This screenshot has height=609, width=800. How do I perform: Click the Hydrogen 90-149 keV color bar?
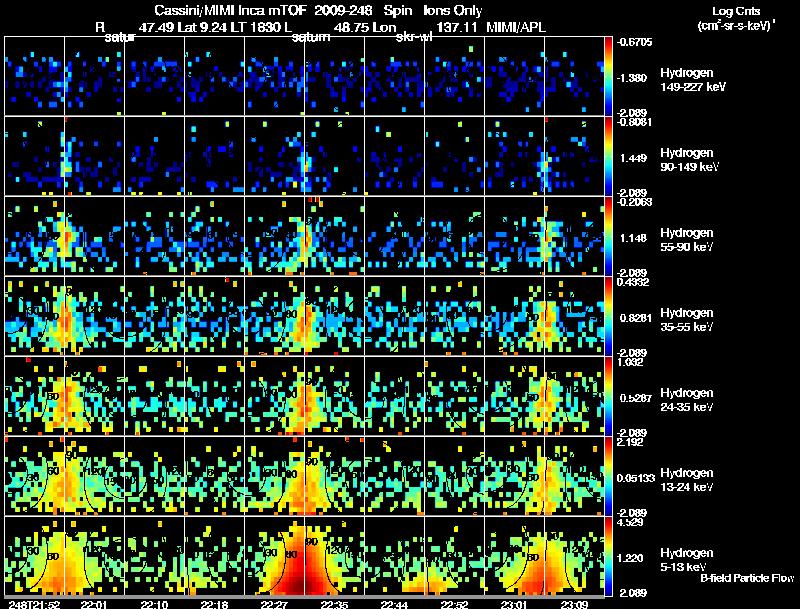608,156
